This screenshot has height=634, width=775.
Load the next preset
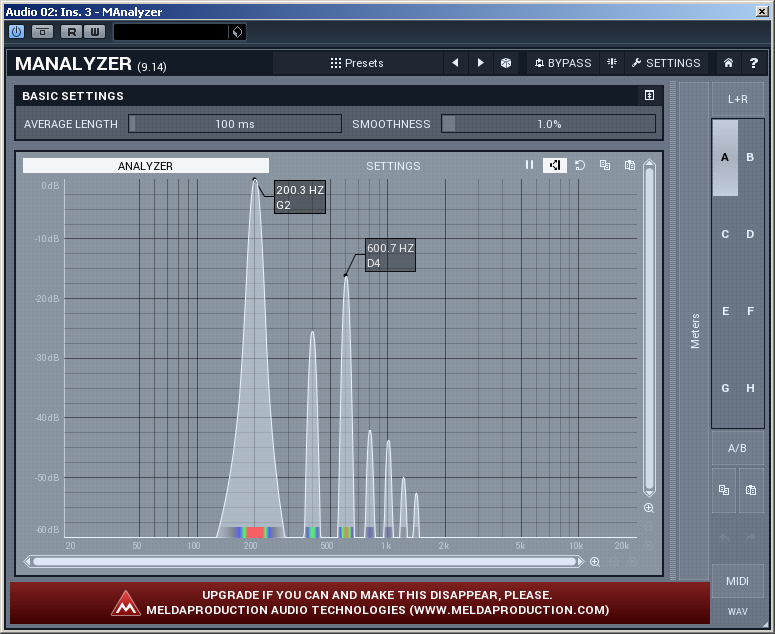(x=480, y=63)
